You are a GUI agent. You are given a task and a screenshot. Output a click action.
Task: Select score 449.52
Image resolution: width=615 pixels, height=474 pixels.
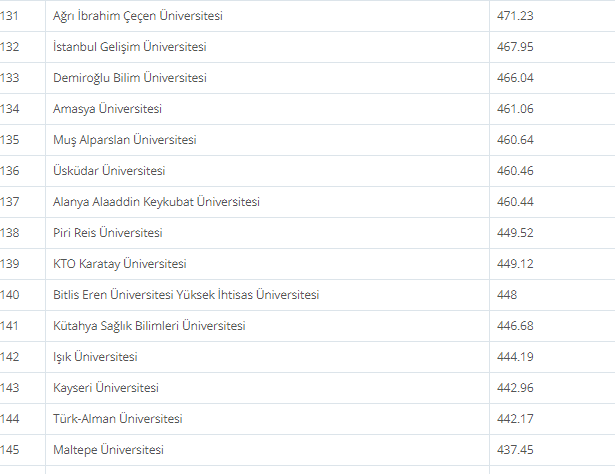point(515,232)
